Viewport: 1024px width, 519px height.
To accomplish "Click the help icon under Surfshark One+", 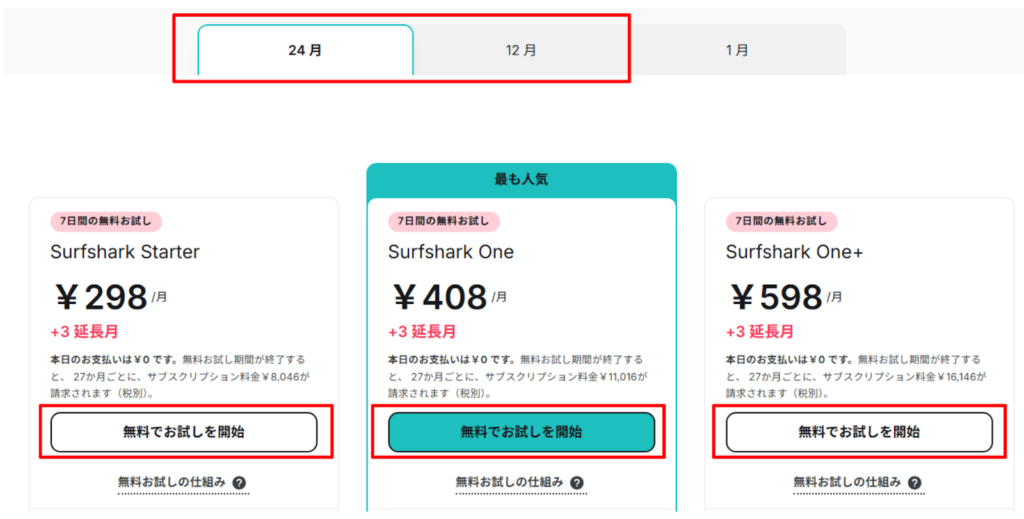I will click(x=915, y=483).
